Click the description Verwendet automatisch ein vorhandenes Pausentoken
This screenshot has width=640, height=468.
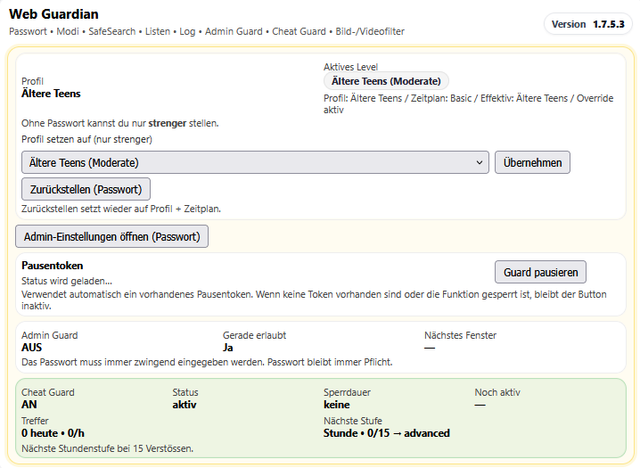(313, 300)
